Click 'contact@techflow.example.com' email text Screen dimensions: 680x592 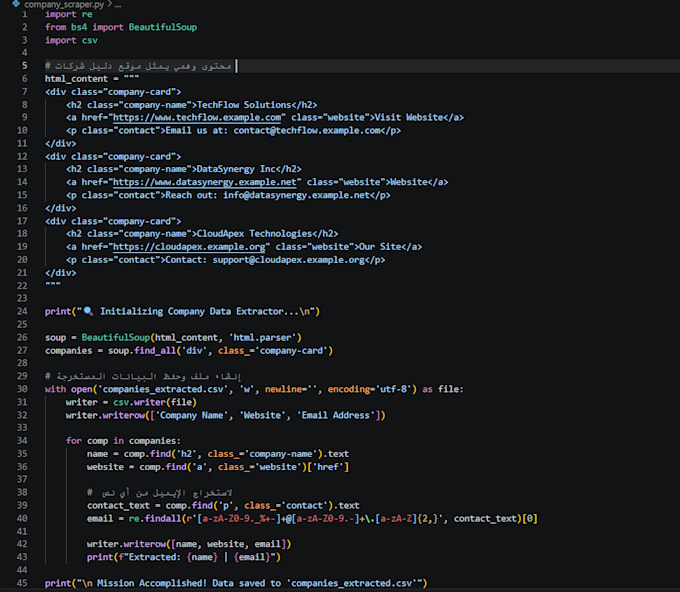tap(307, 131)
